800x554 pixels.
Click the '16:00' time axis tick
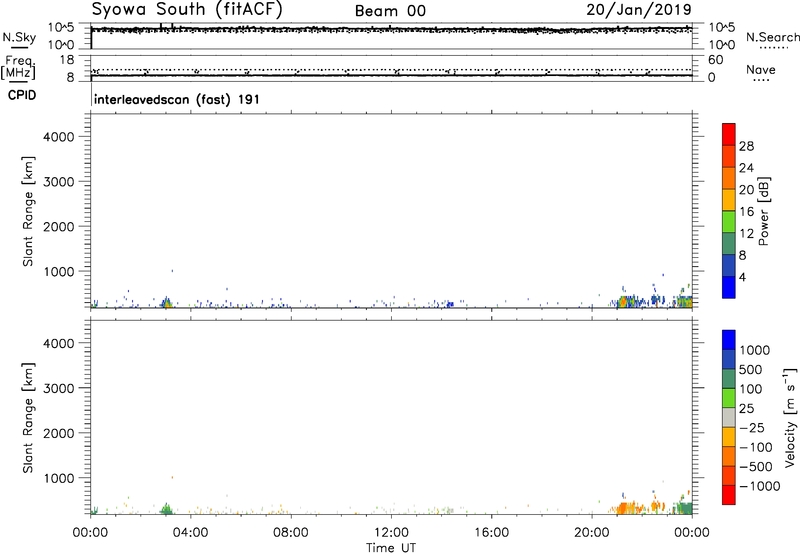pyautogui.click(x=491, y=533)
